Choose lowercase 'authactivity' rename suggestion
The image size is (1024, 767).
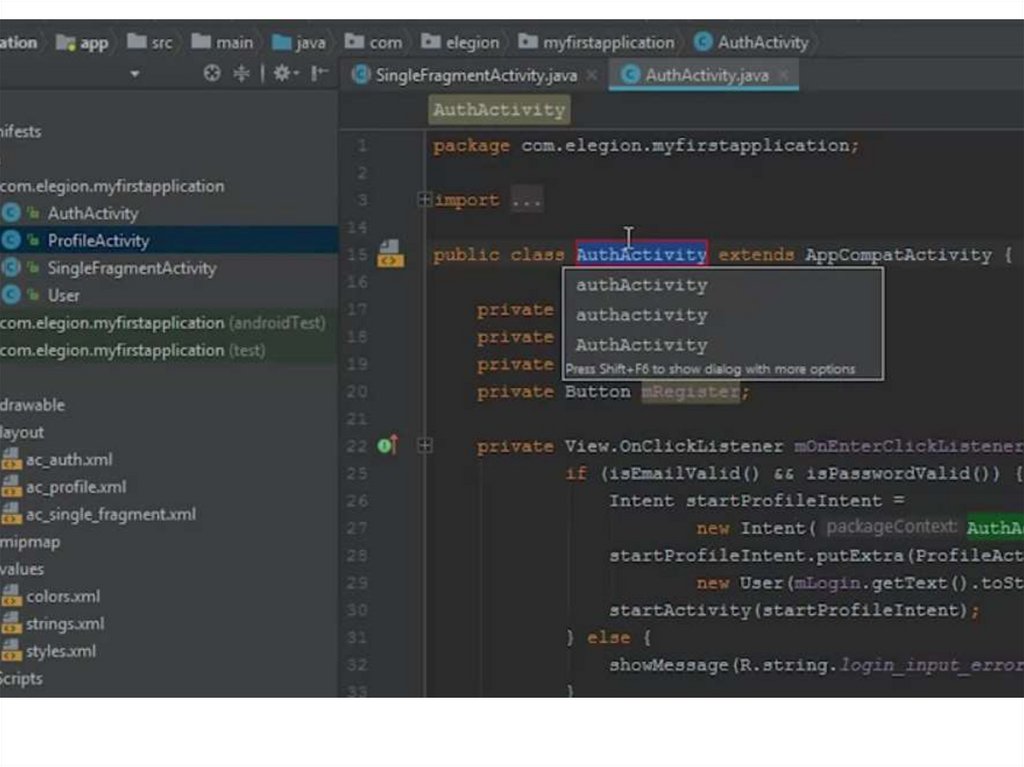tap(641, 315)
